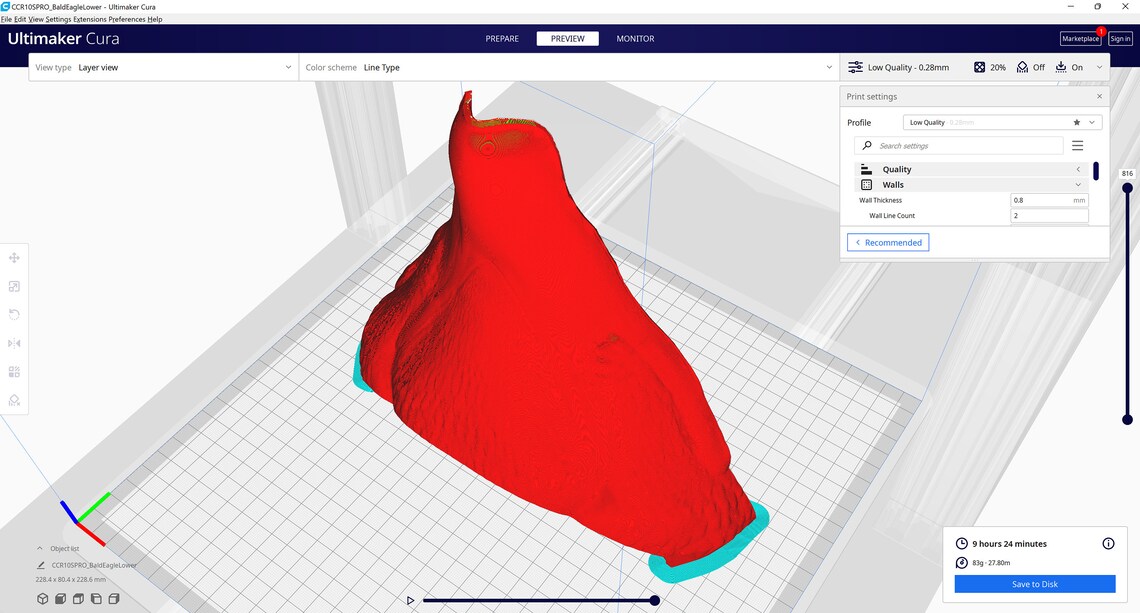
Task: Select the Scale tool
Action: (14, 286)
